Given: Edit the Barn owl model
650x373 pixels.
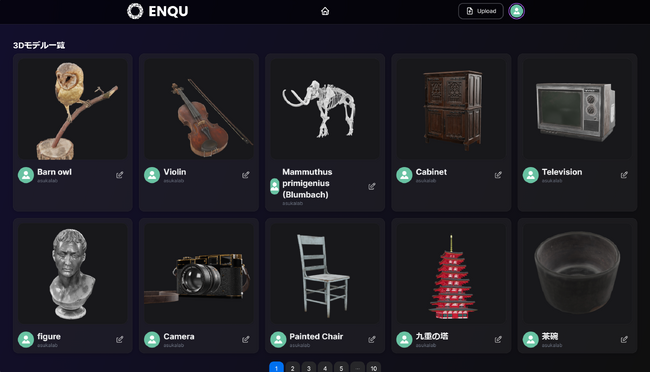Looking at the screenshot, I should coord(119,175).
